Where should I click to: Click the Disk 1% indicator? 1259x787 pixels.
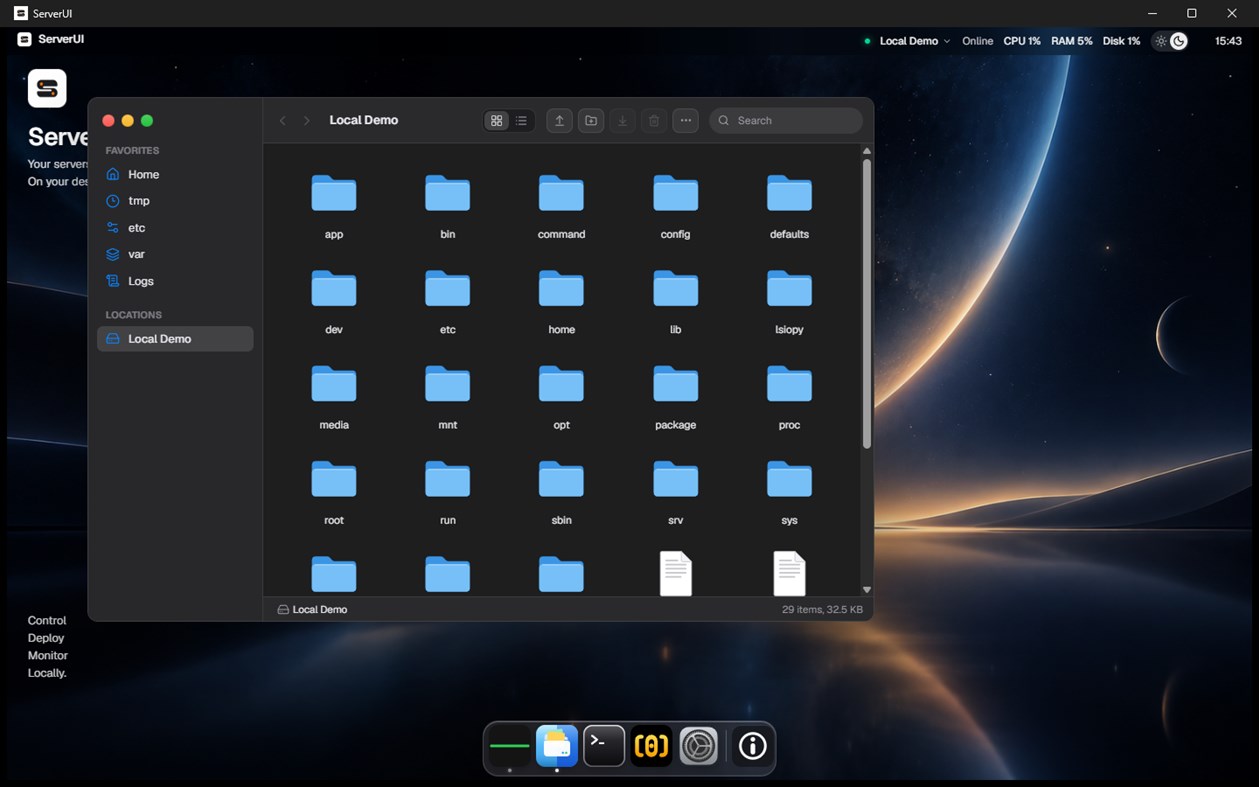(1121, 41)
